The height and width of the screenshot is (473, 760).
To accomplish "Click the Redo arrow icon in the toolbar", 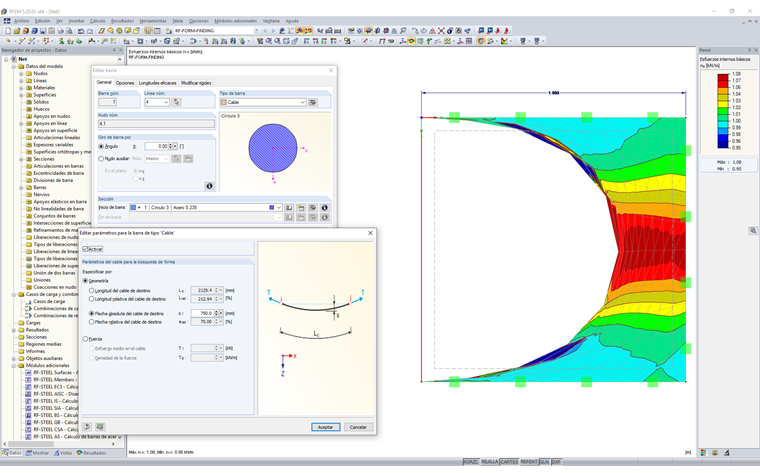I will click(x=90, y=31).
